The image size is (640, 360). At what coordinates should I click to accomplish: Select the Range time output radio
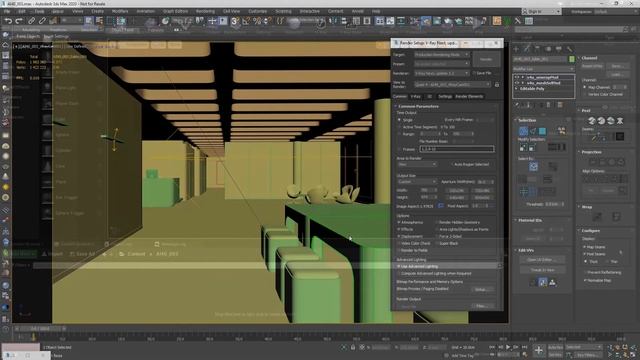click(x=399, y=134)
